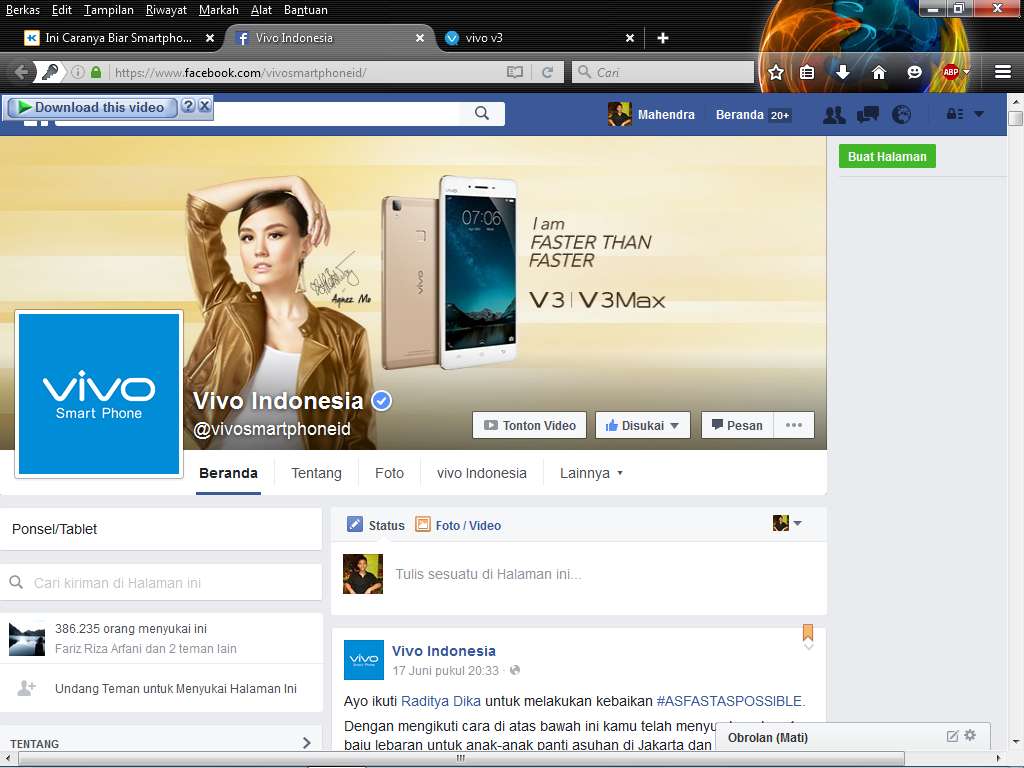
Task: Open the Adblock Plus ABP icon
Action: pyautogui.click(x=950, y=72)
